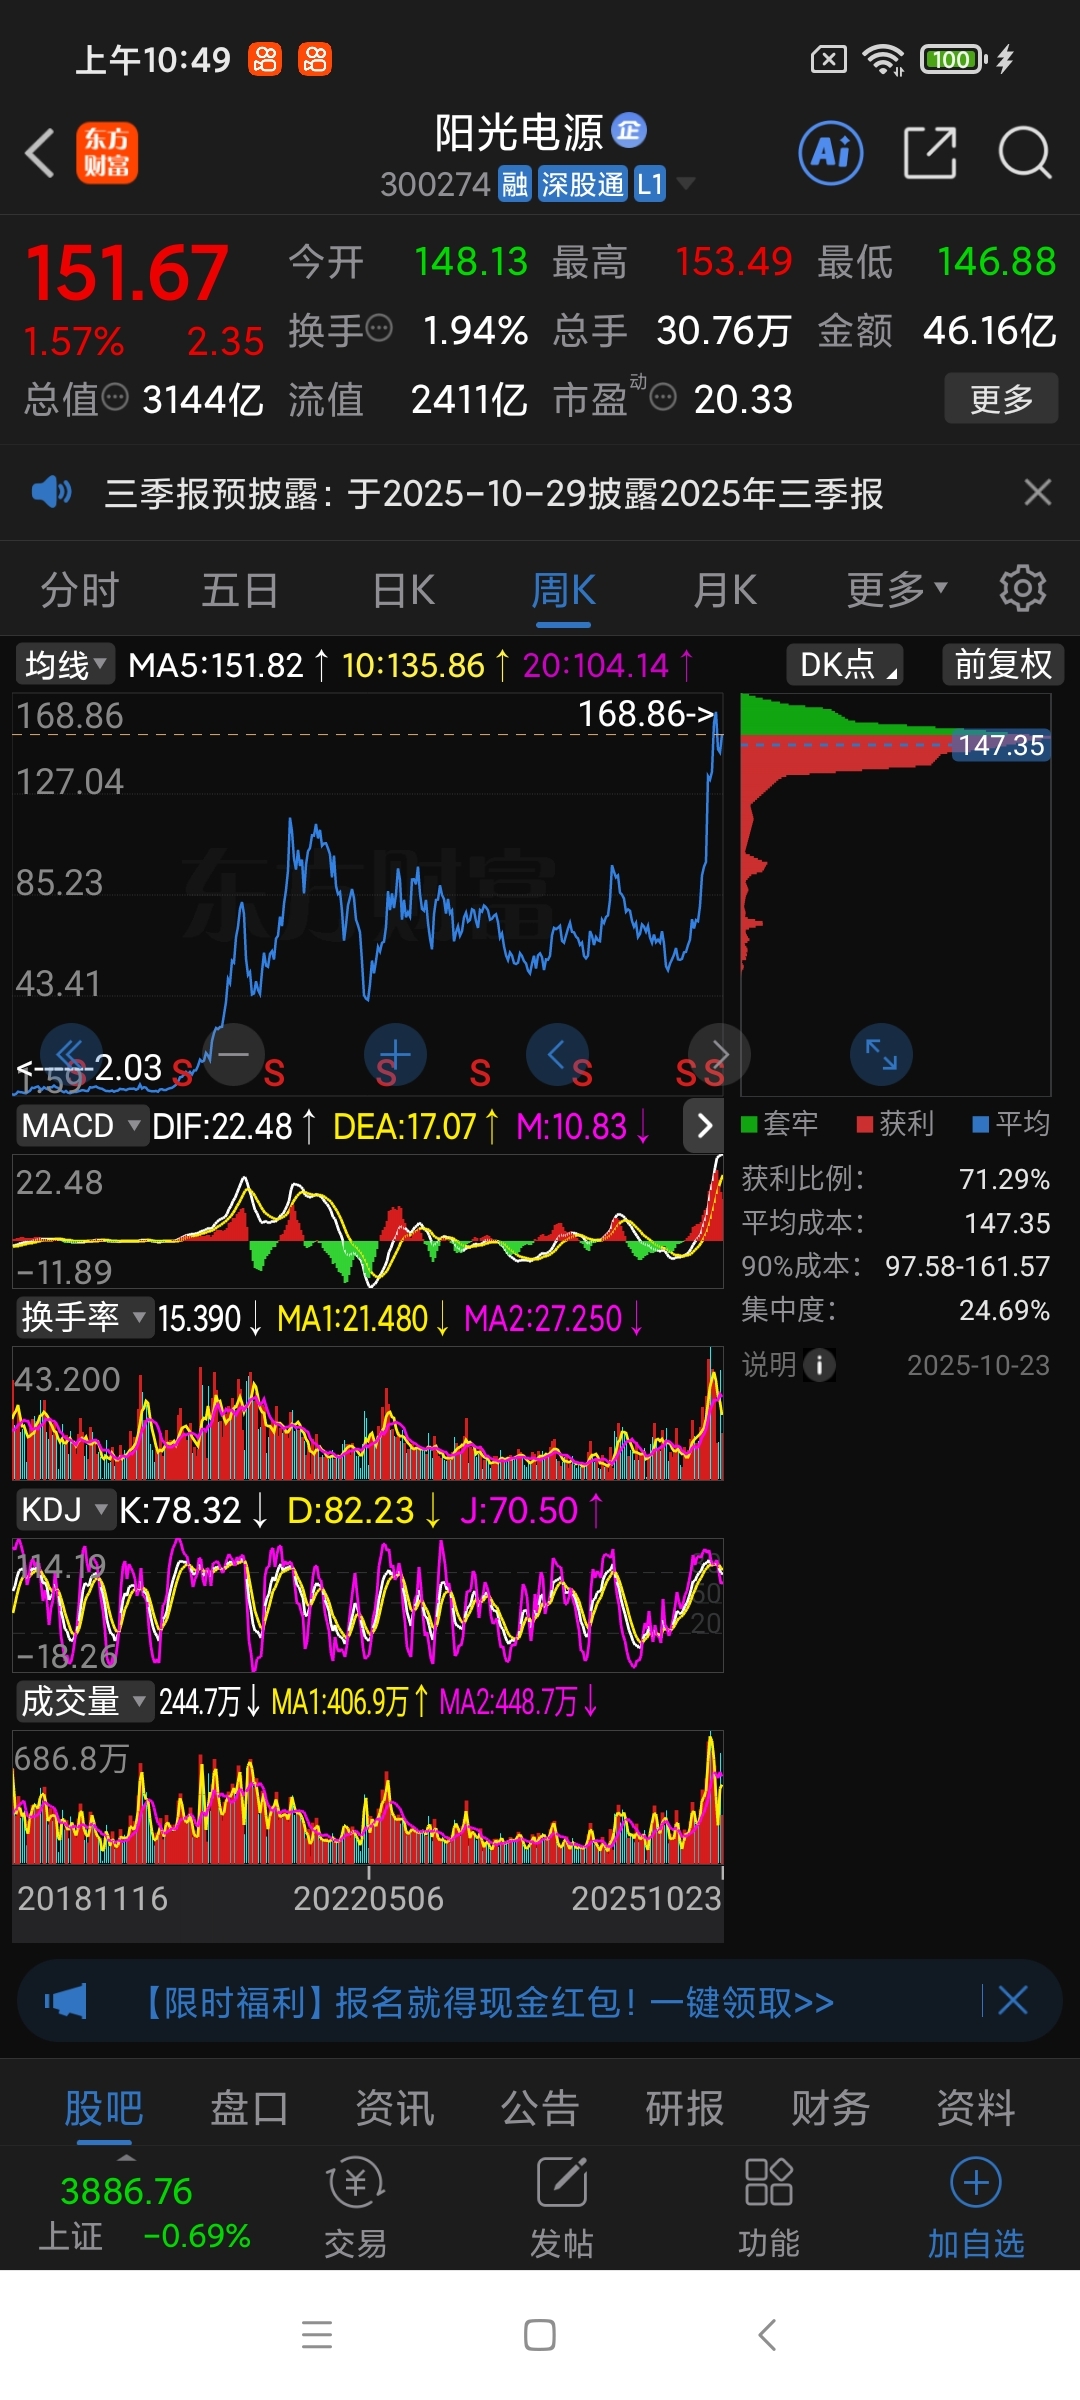
Task: Tap the 融 margin tag
Action: tap(515, 184)
